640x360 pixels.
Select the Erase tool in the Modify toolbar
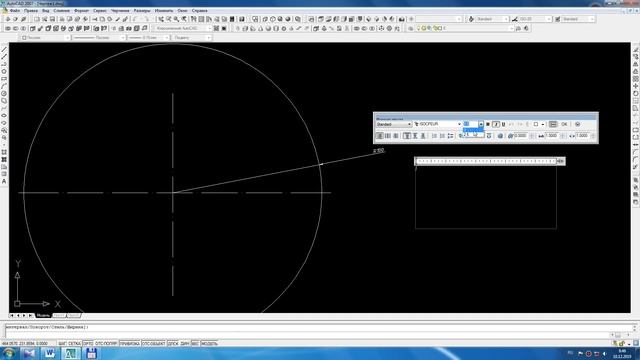[x=636, y=49]
